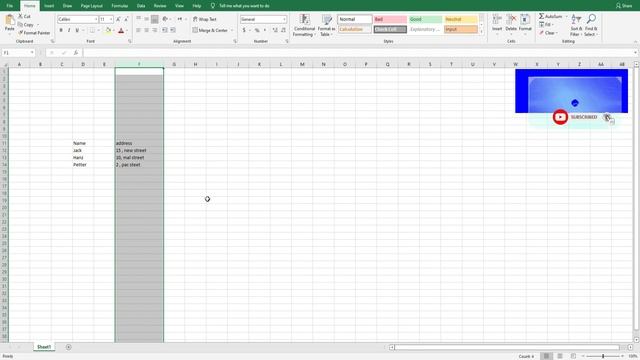Switch to the Data tab
The height and width of the screenshot is (360, 640).
141,6
